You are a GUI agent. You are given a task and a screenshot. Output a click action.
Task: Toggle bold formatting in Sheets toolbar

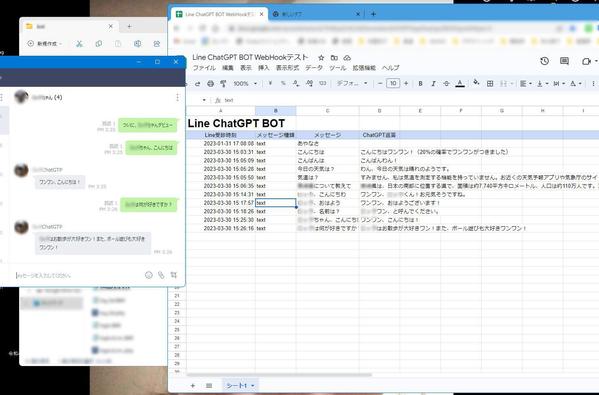click(420, 83)
